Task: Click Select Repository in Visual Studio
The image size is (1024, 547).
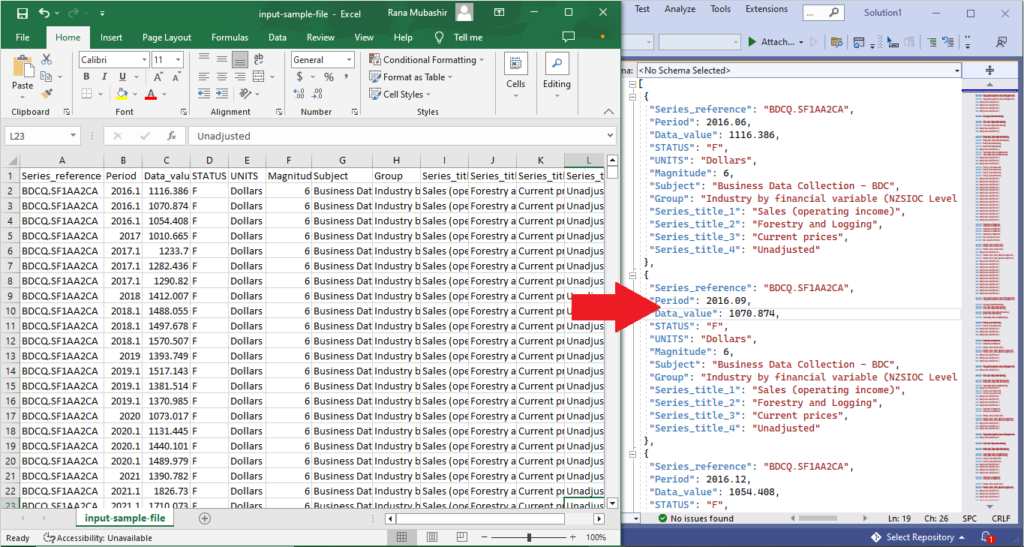Action: point(918,537)
